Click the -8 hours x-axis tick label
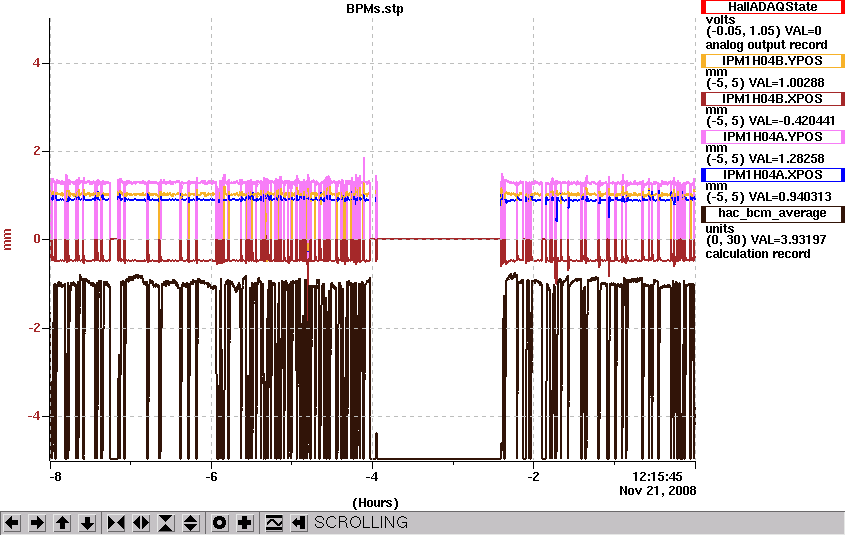845x535 pixels. click(55, 477)
